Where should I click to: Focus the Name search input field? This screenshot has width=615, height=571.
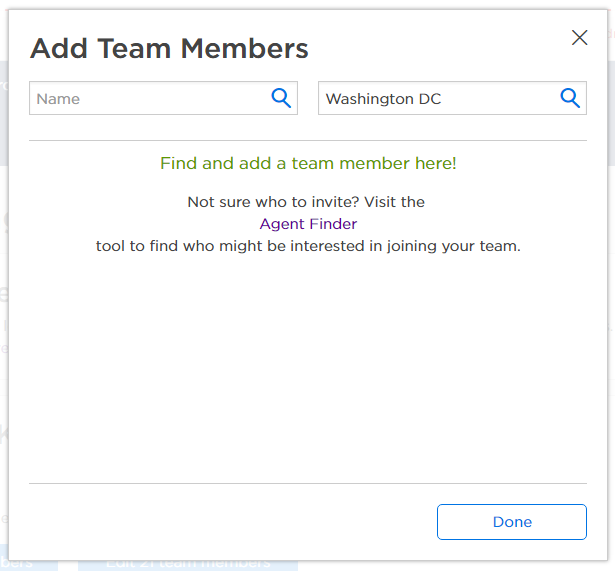150,99
